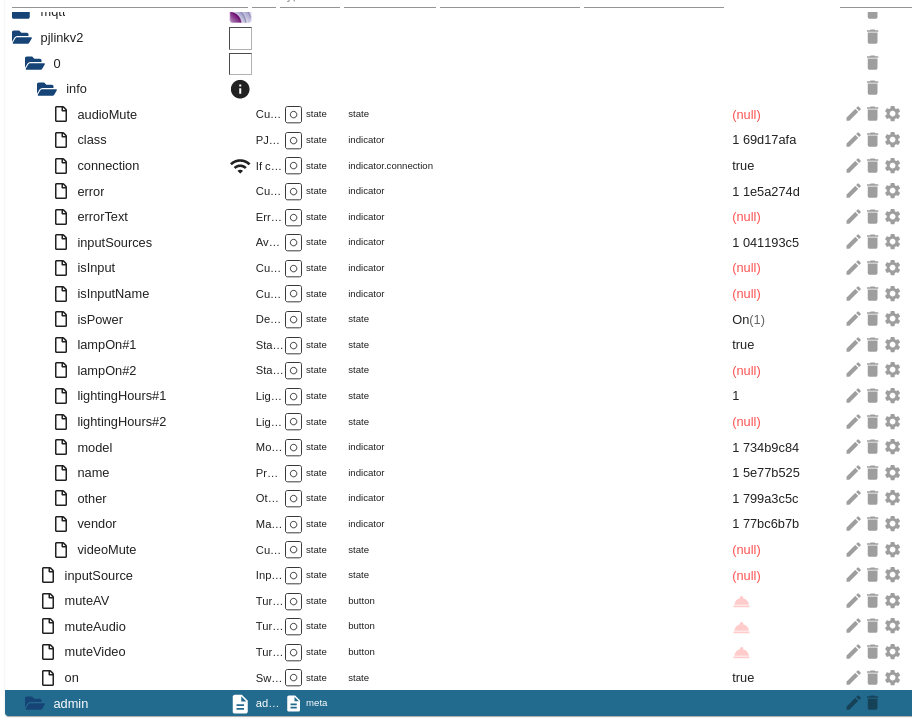Open settings gear for isPower
Screen dimensions: 912x721
pos(892,319)
